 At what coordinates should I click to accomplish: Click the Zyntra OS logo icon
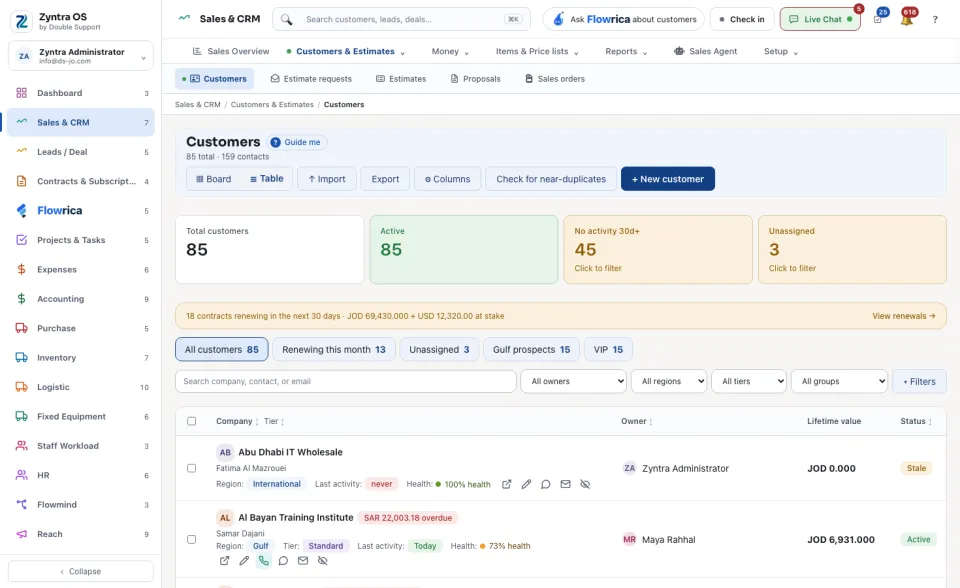(22, 21)
